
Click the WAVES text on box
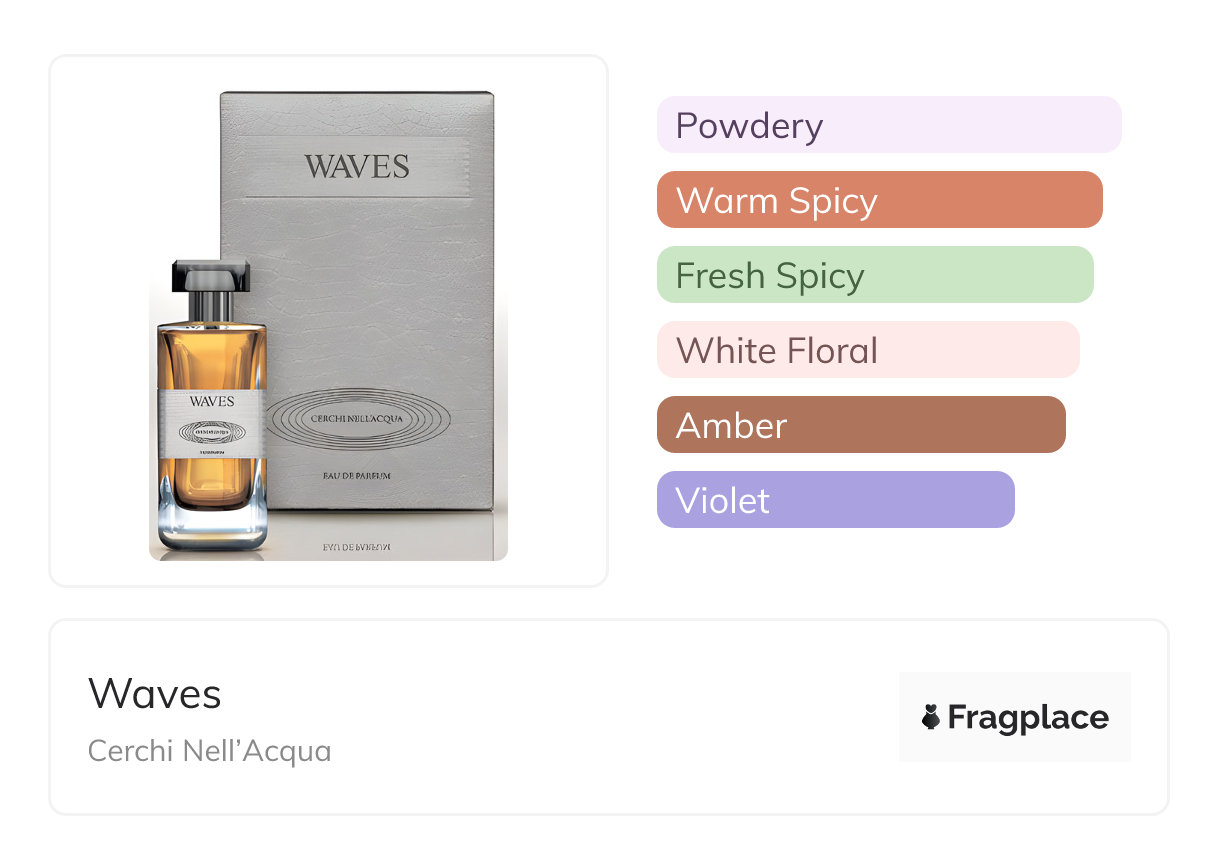pos(357,166)
